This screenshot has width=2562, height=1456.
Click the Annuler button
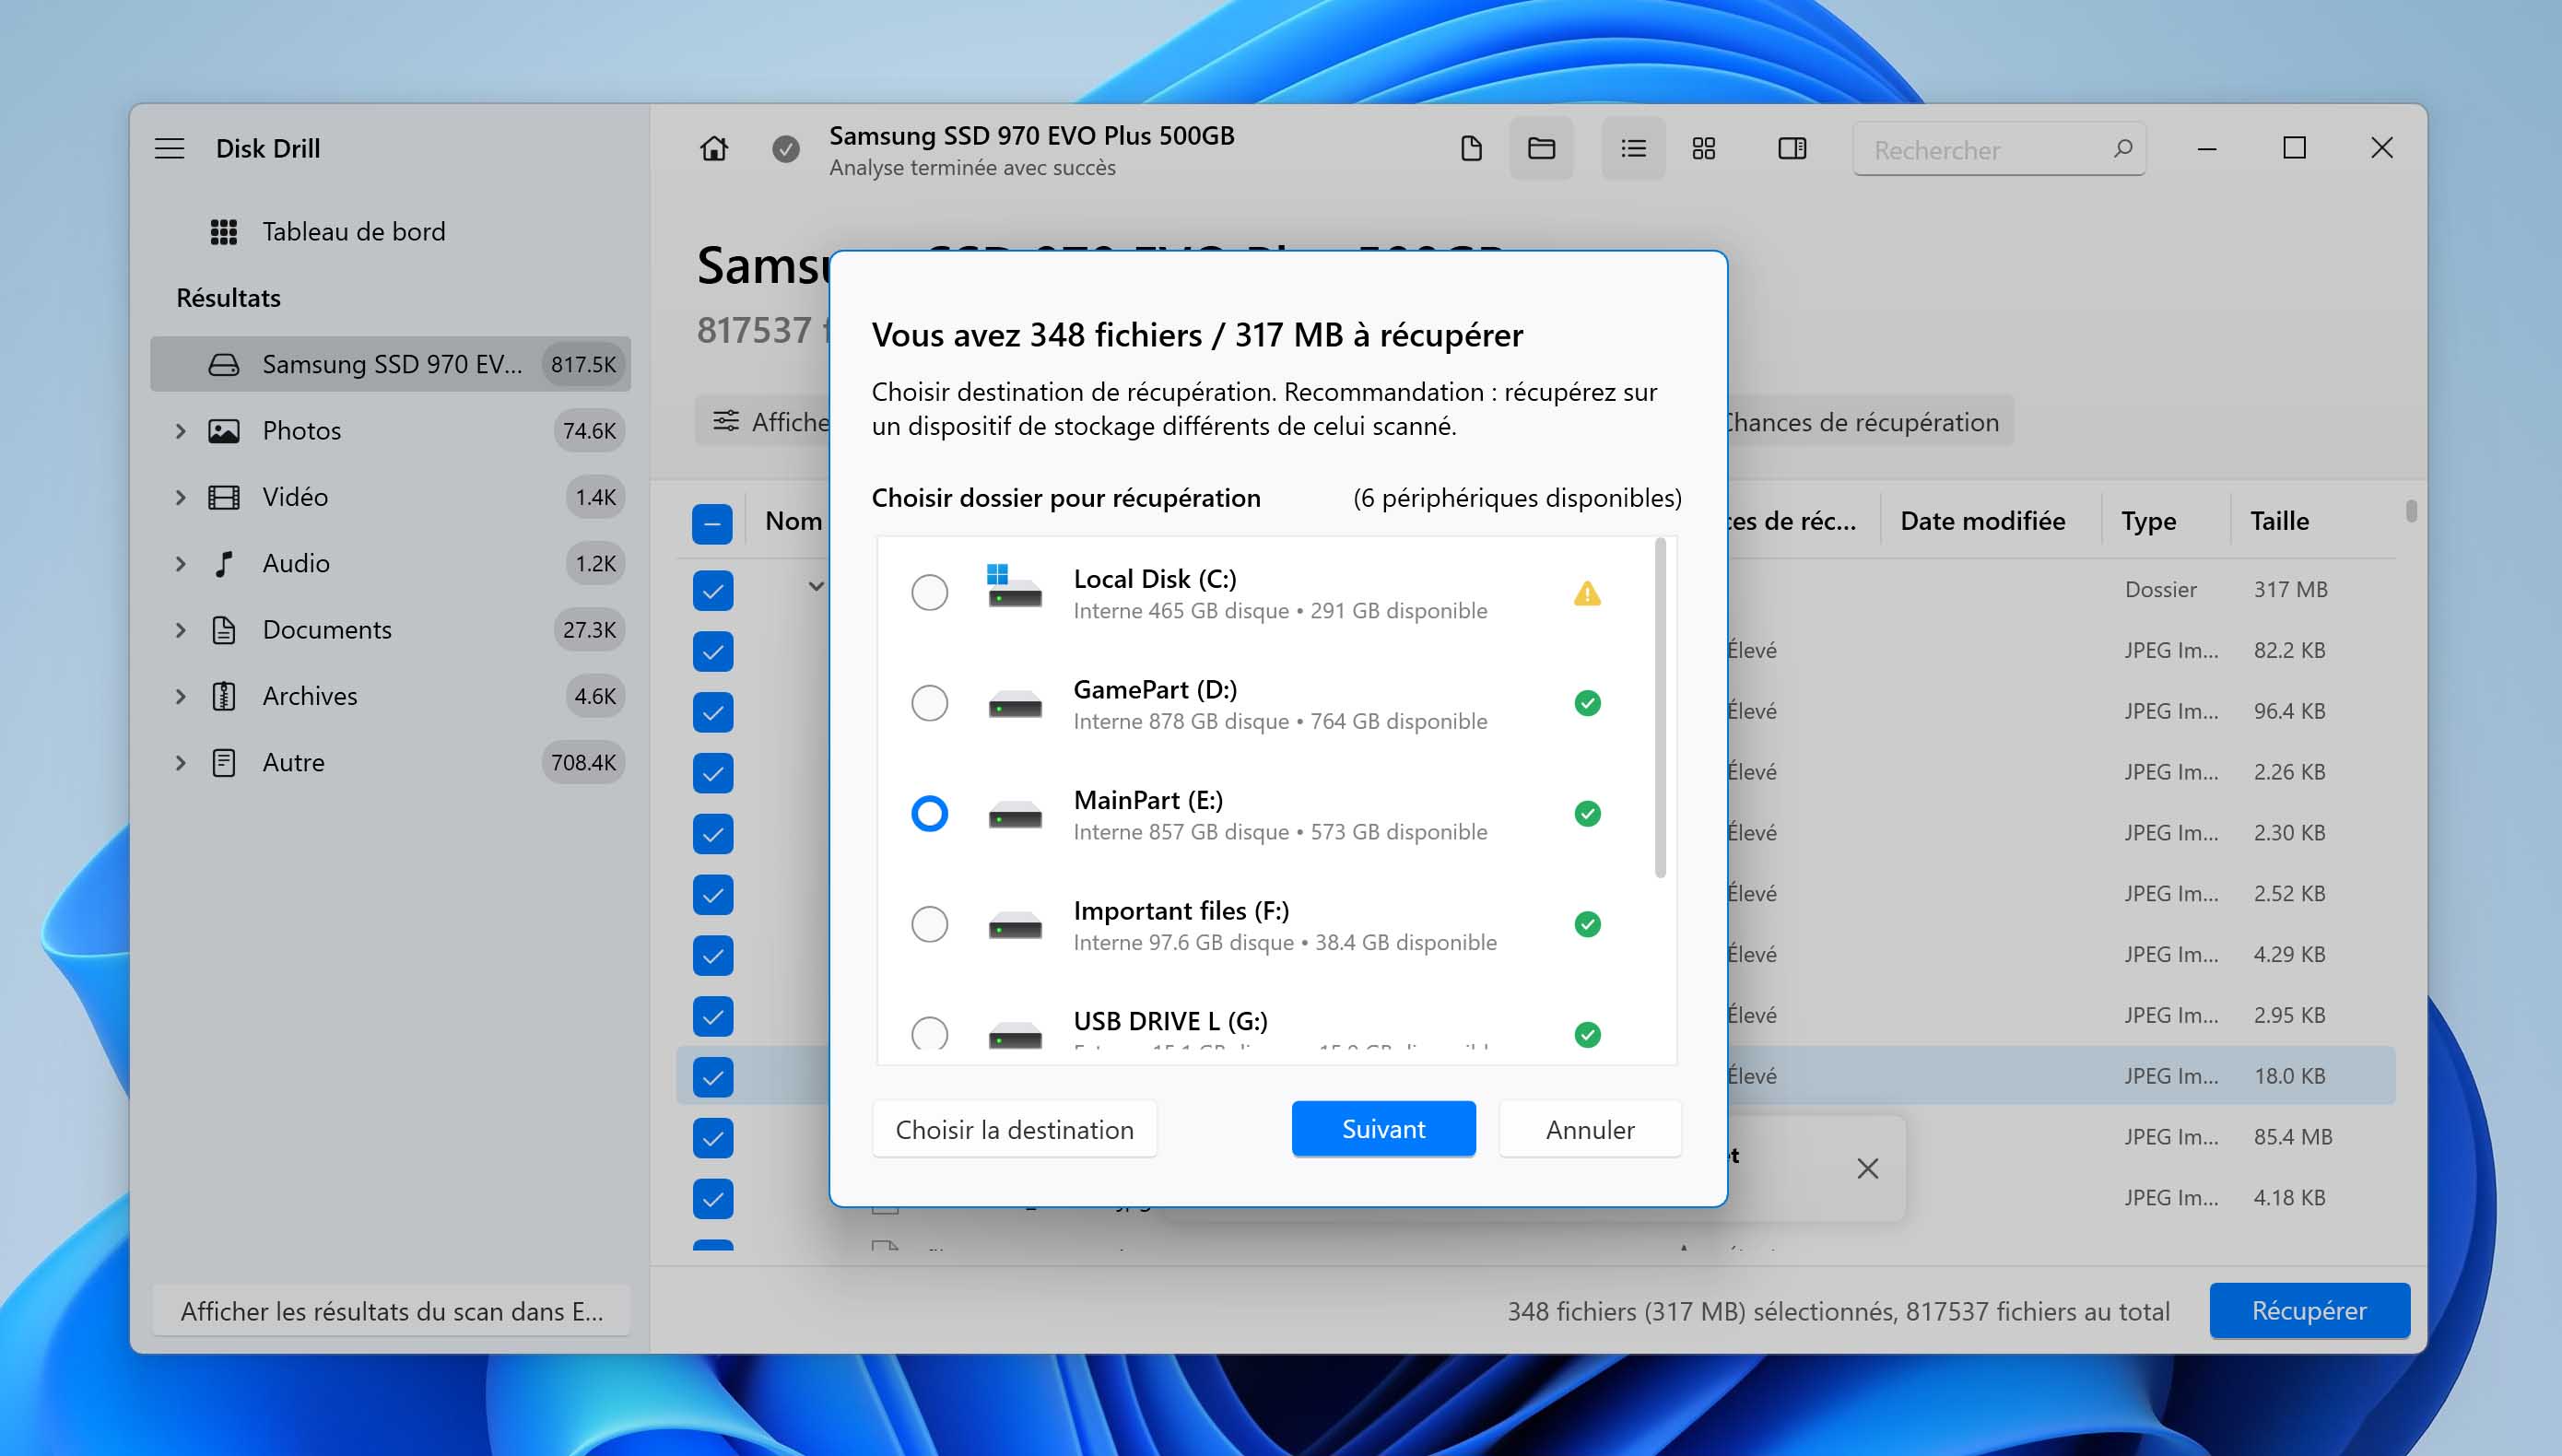[x=1590, y=1130]
